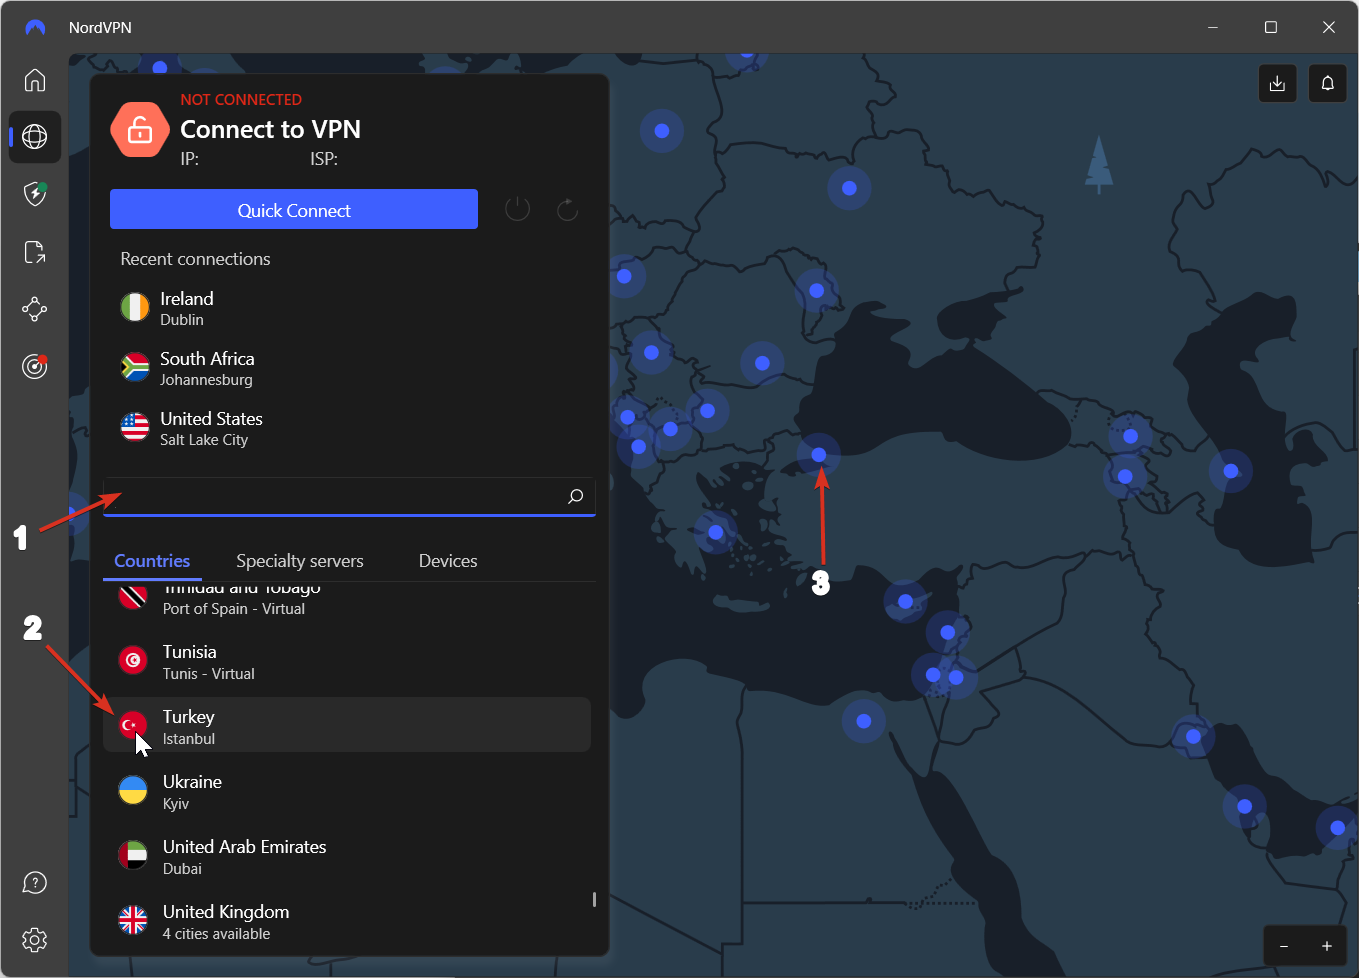The width and height of the screenshot is (1359, 978).
Task: Click the United Arab Emirates flag icon
Action: (133, 855)
